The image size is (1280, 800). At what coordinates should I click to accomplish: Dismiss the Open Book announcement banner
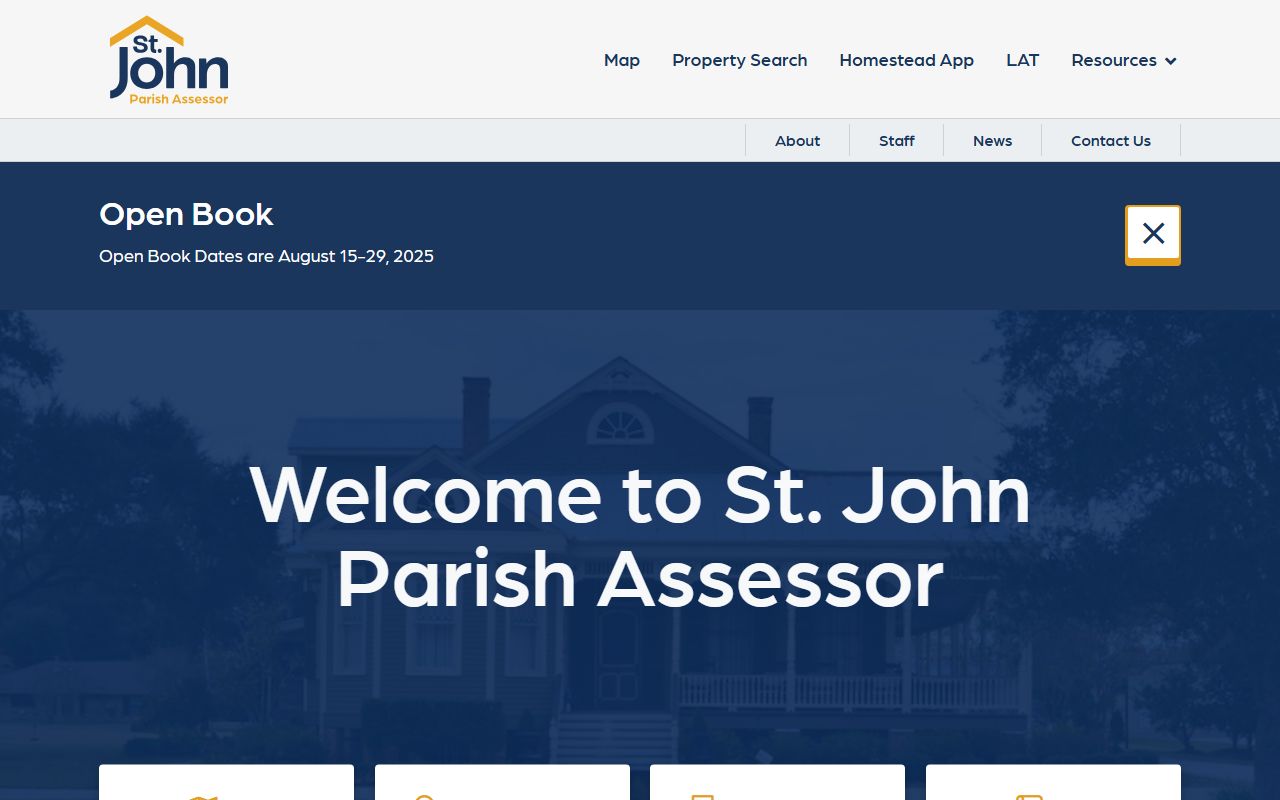1153,235
